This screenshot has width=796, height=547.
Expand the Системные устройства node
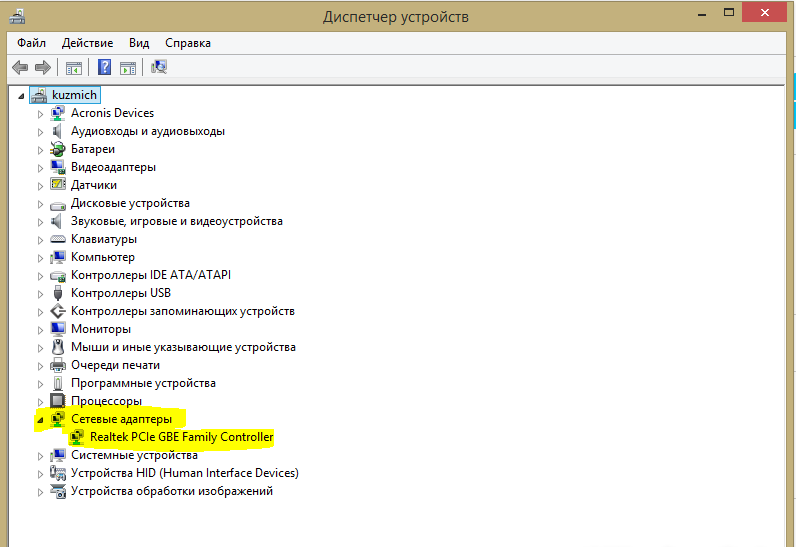pos(40,456)
